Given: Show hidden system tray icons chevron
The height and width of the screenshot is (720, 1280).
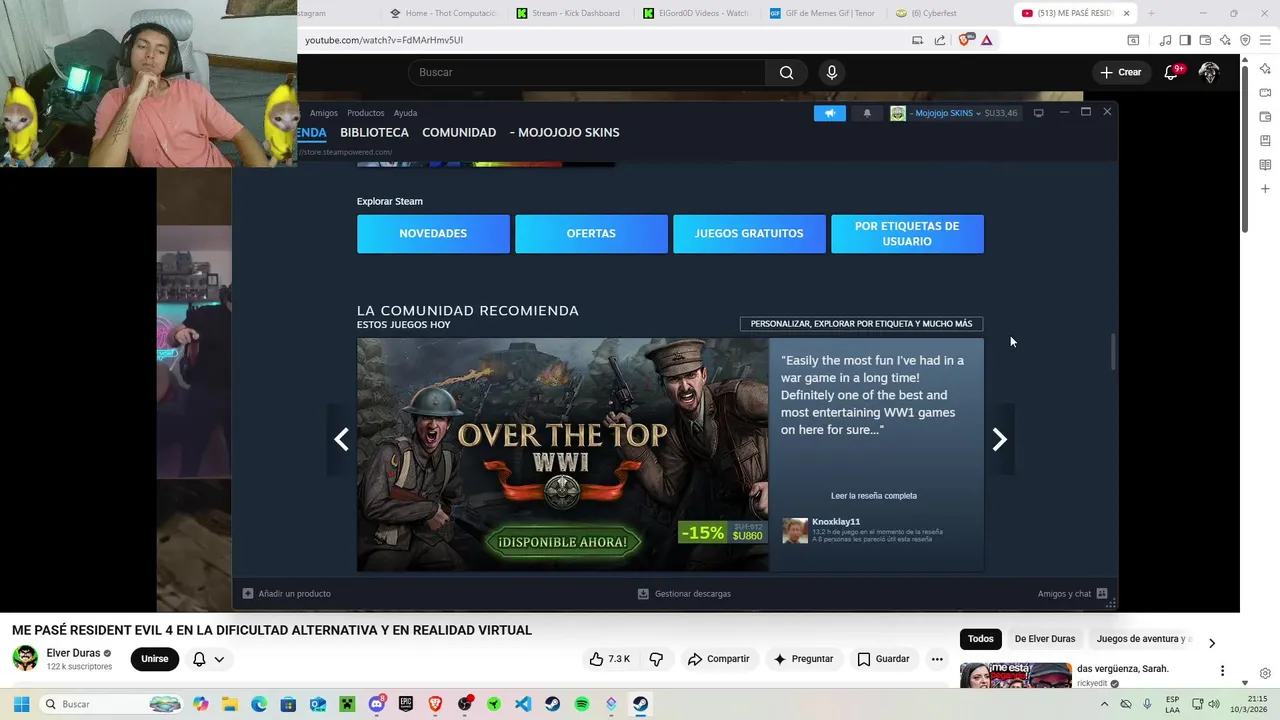Looking at the screenshot, I should (1104, 704).
